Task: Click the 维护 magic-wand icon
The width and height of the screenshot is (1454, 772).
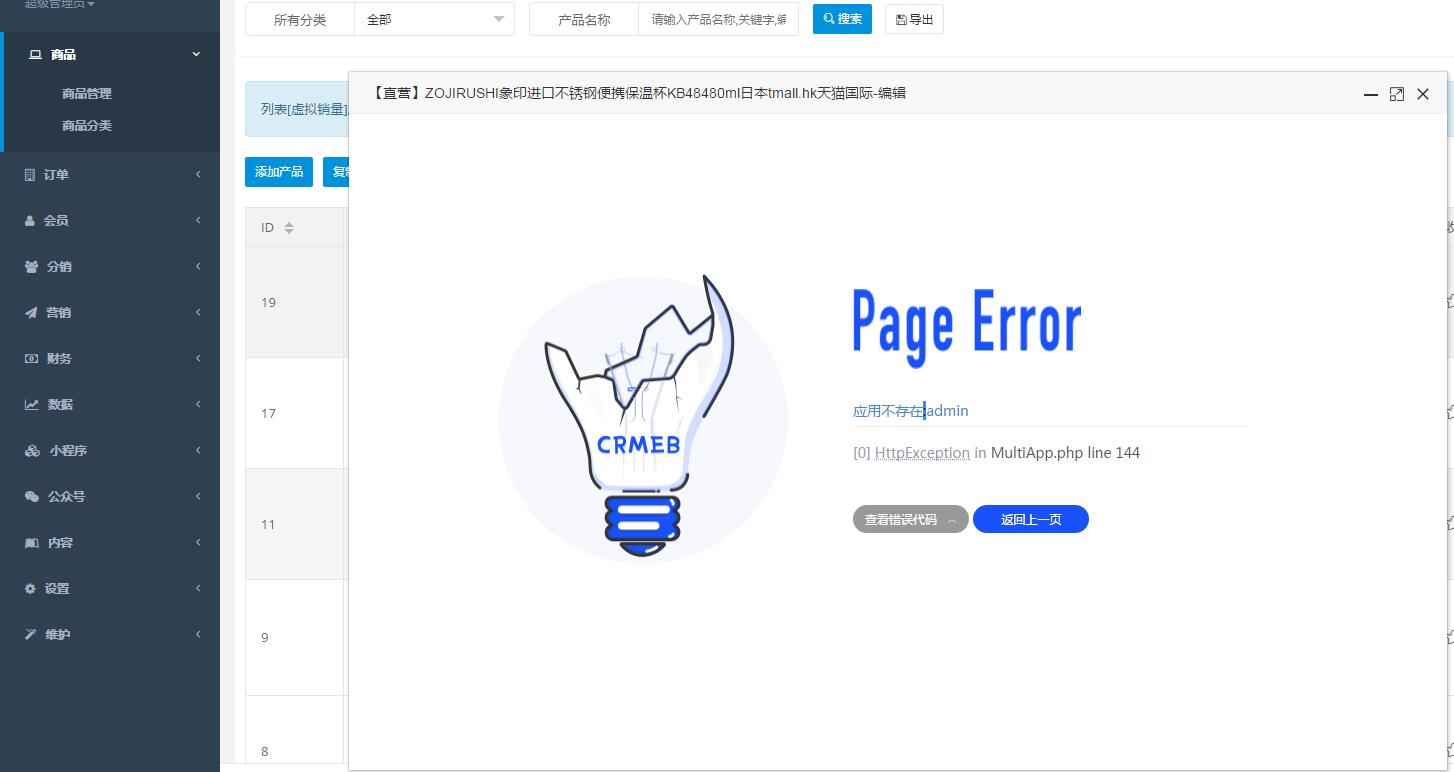Action: tap(30, 634)
